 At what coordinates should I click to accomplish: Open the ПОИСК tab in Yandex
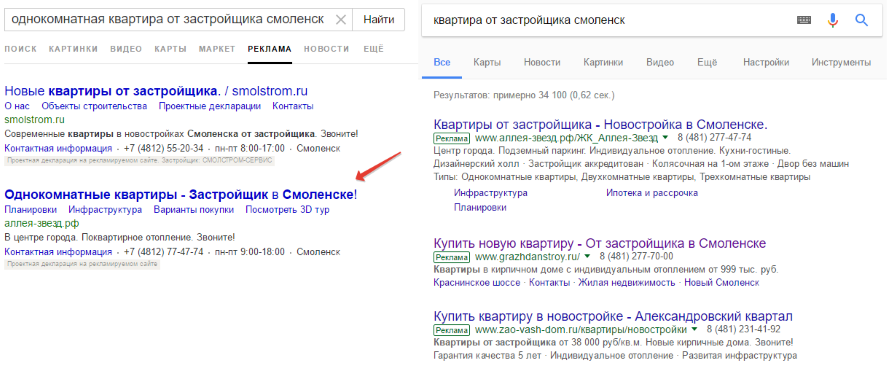point(20,49)
